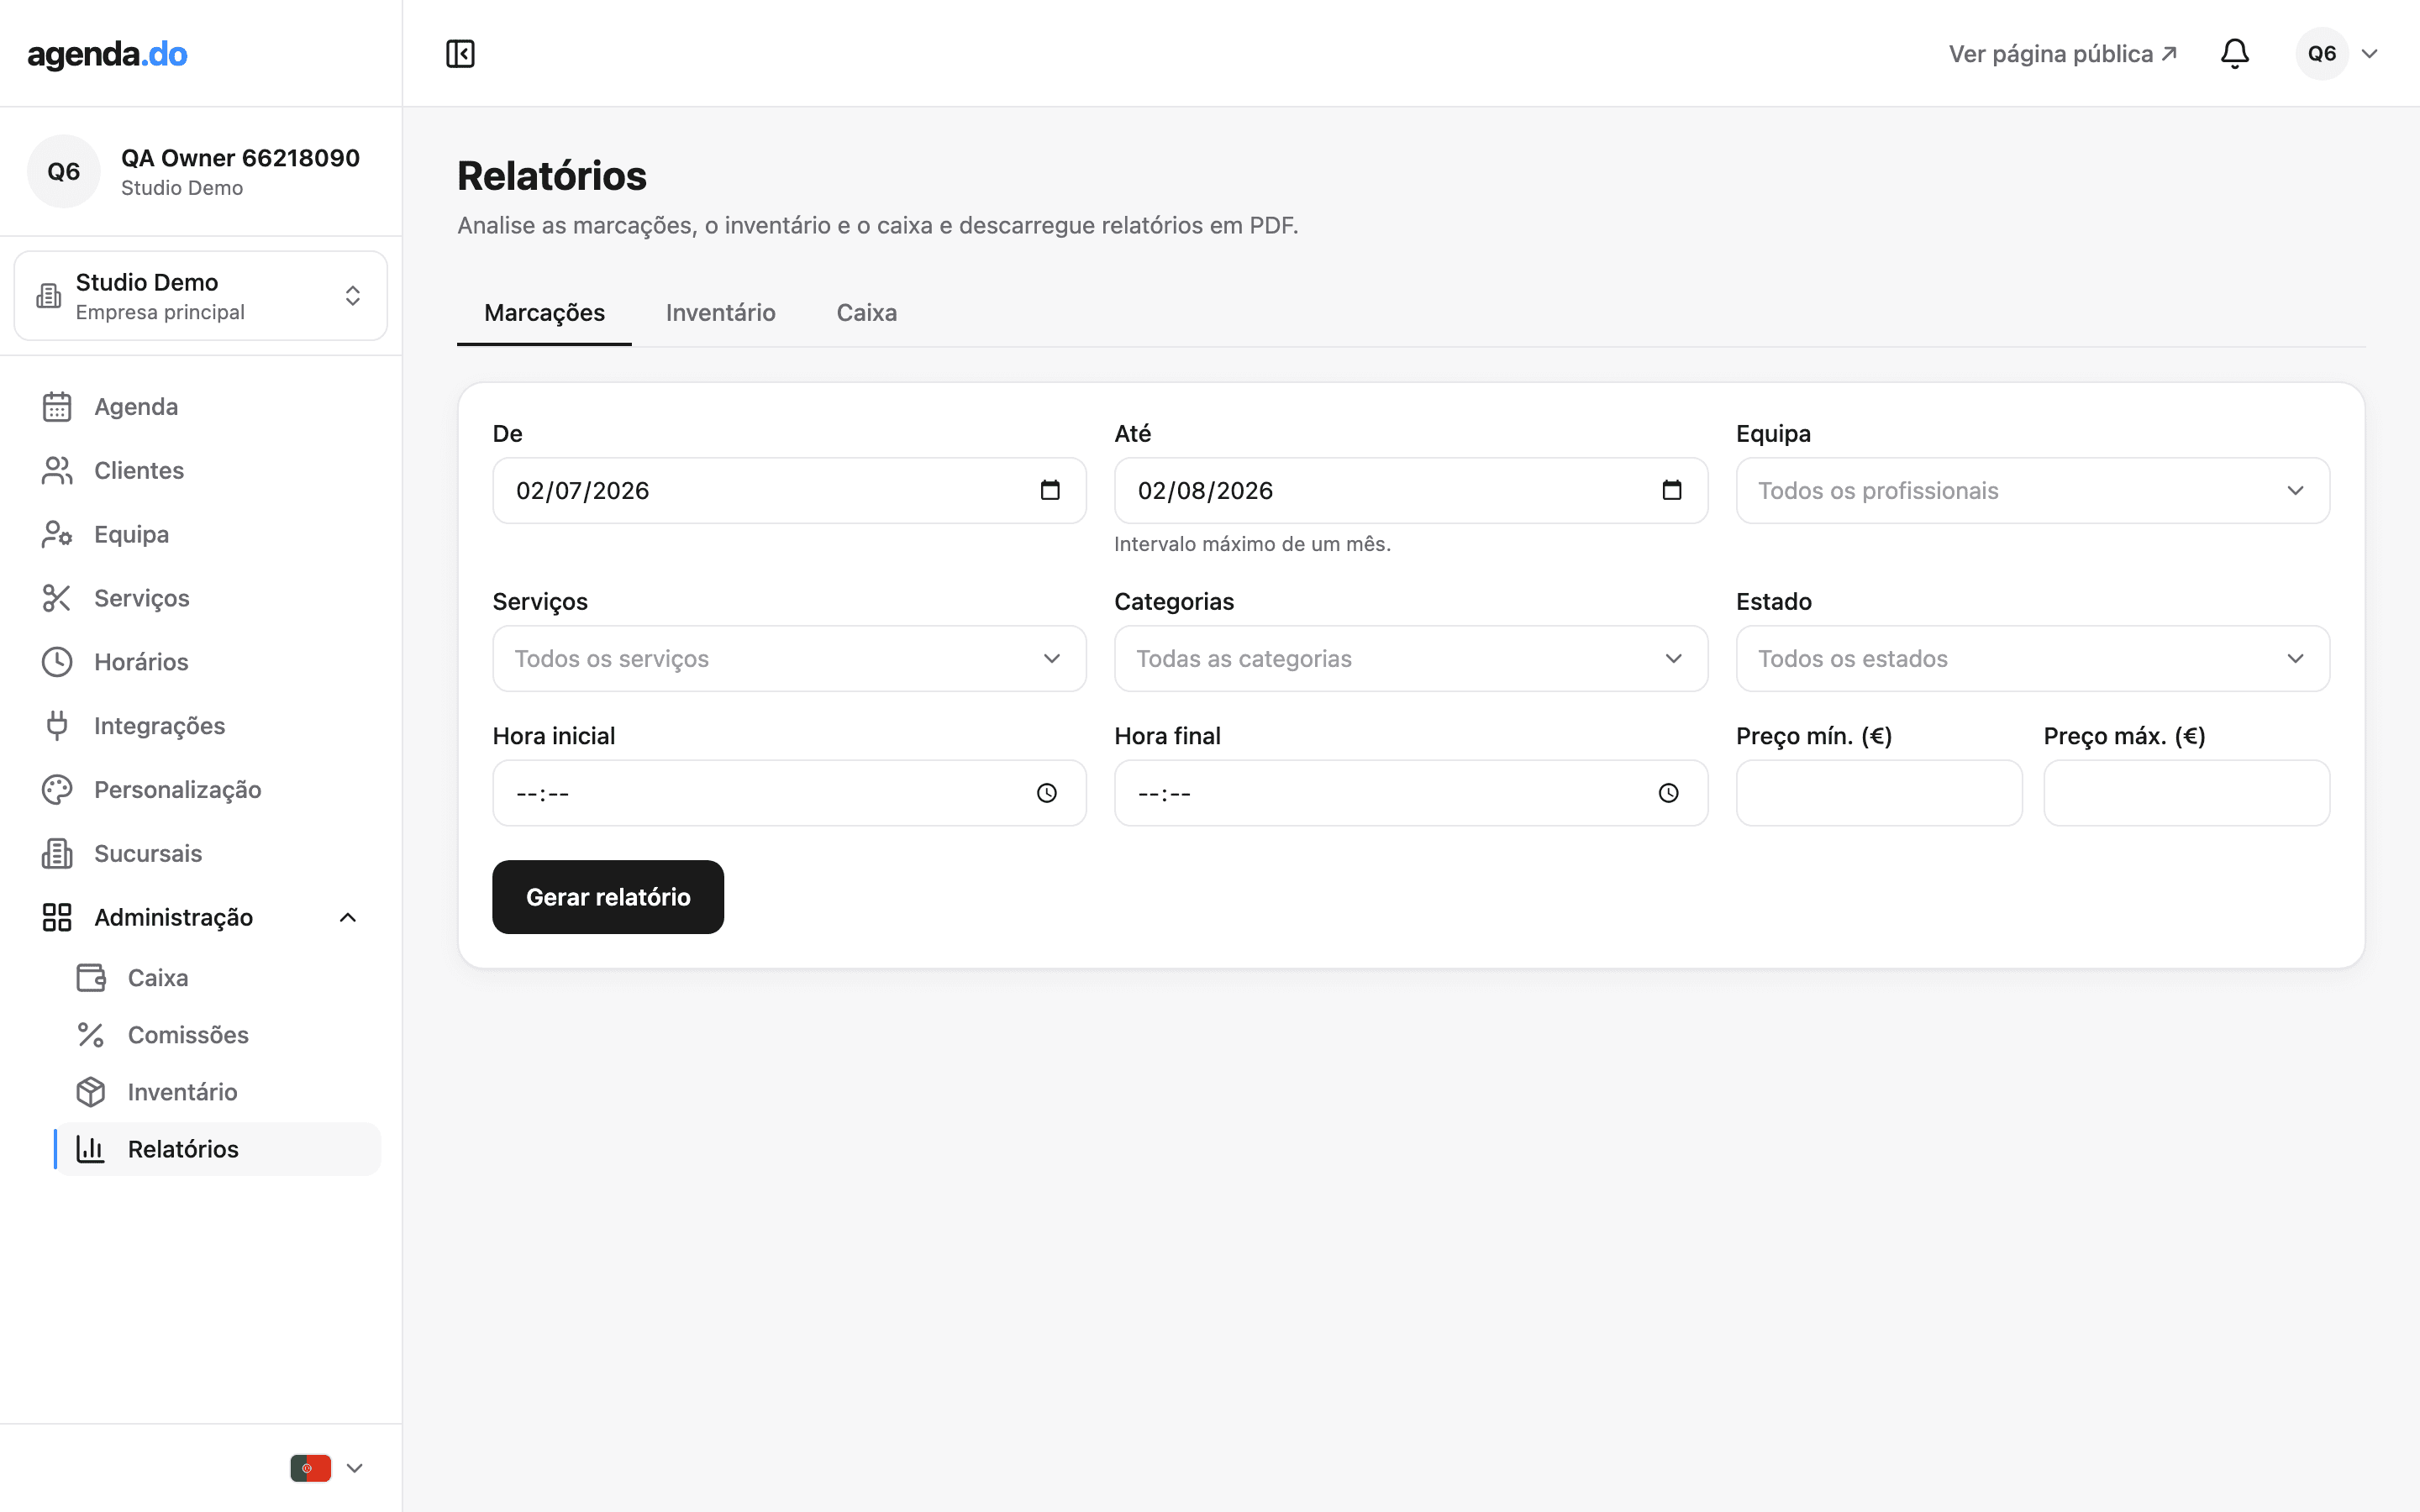Screen dimensions: 2420x1512
Task: Expand the Todos os serviços dropdown
Action: tap(789, 659)
